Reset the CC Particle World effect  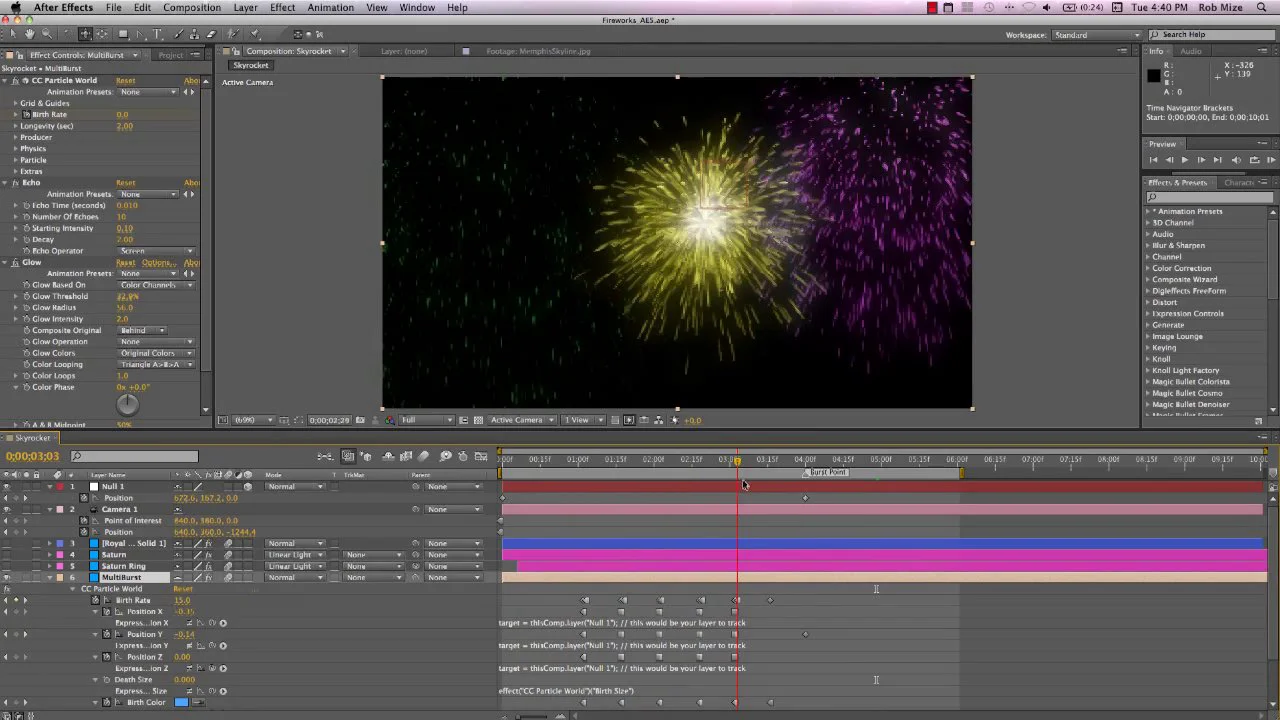tap(125, 80)
